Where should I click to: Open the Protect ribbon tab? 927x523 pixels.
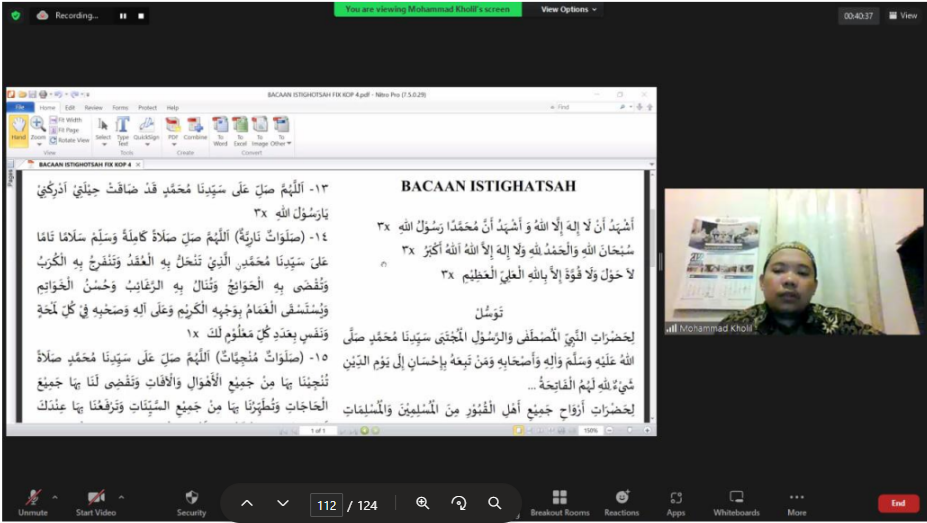147,107
